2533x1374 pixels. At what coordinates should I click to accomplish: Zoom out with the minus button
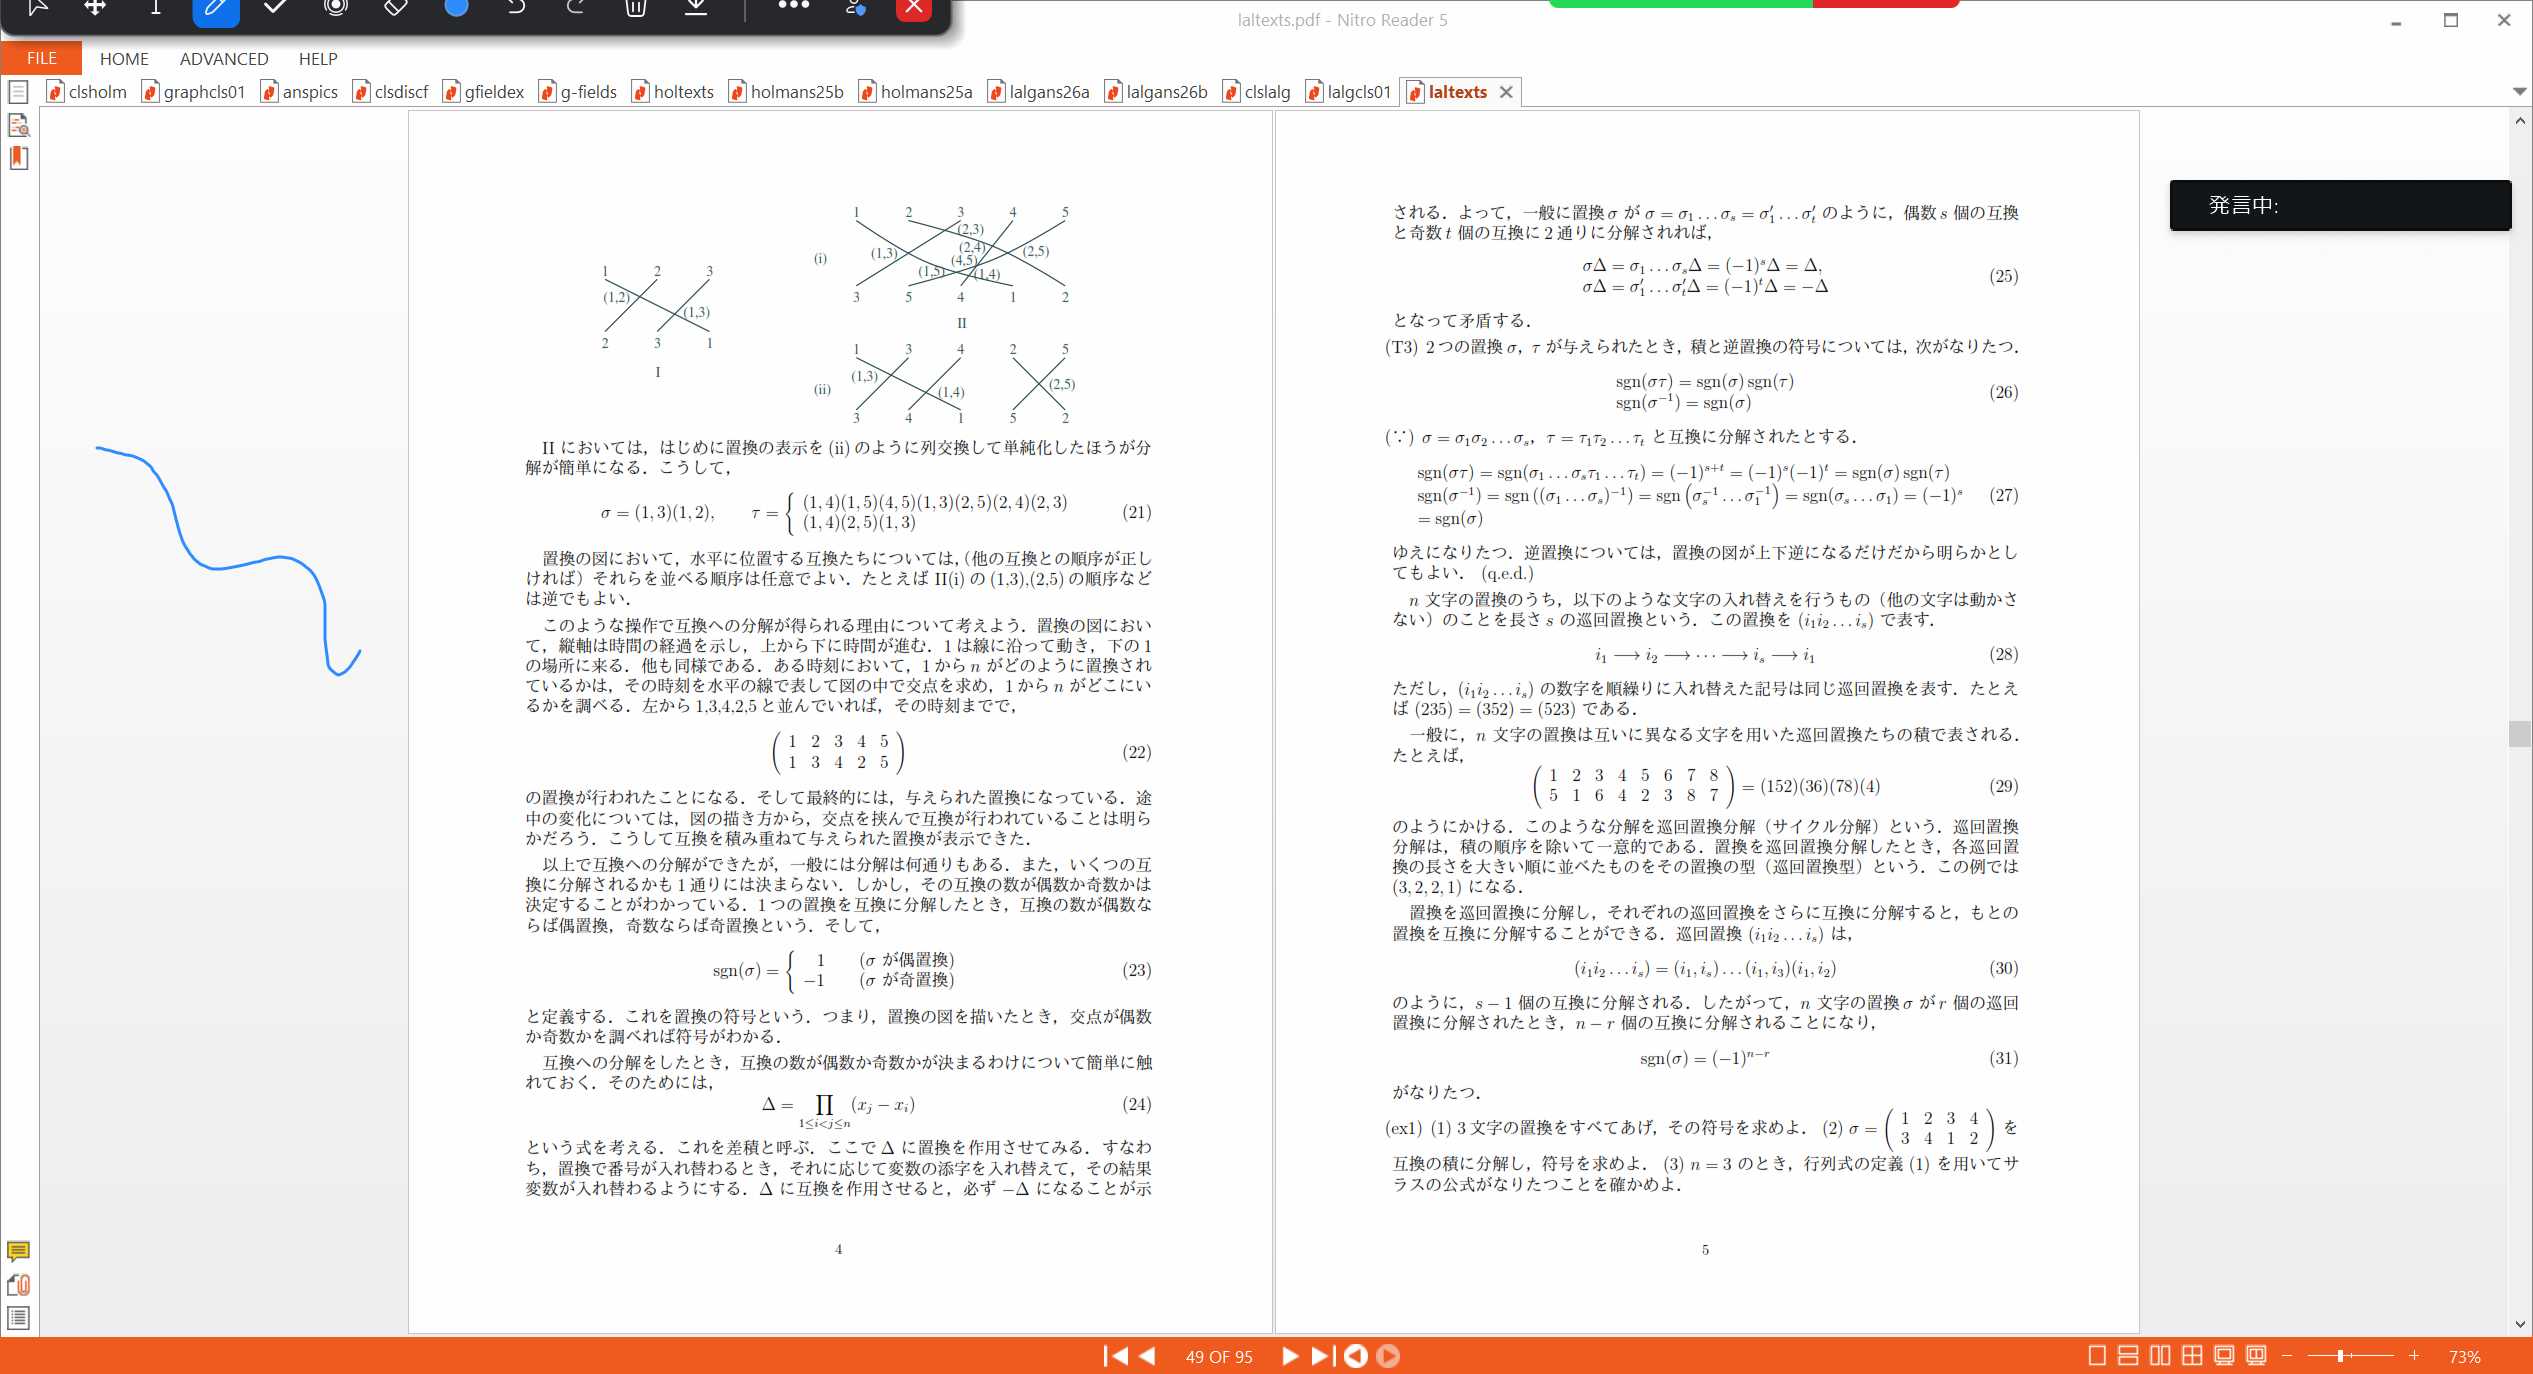pyautogui.click(x=2287, y=1356)
